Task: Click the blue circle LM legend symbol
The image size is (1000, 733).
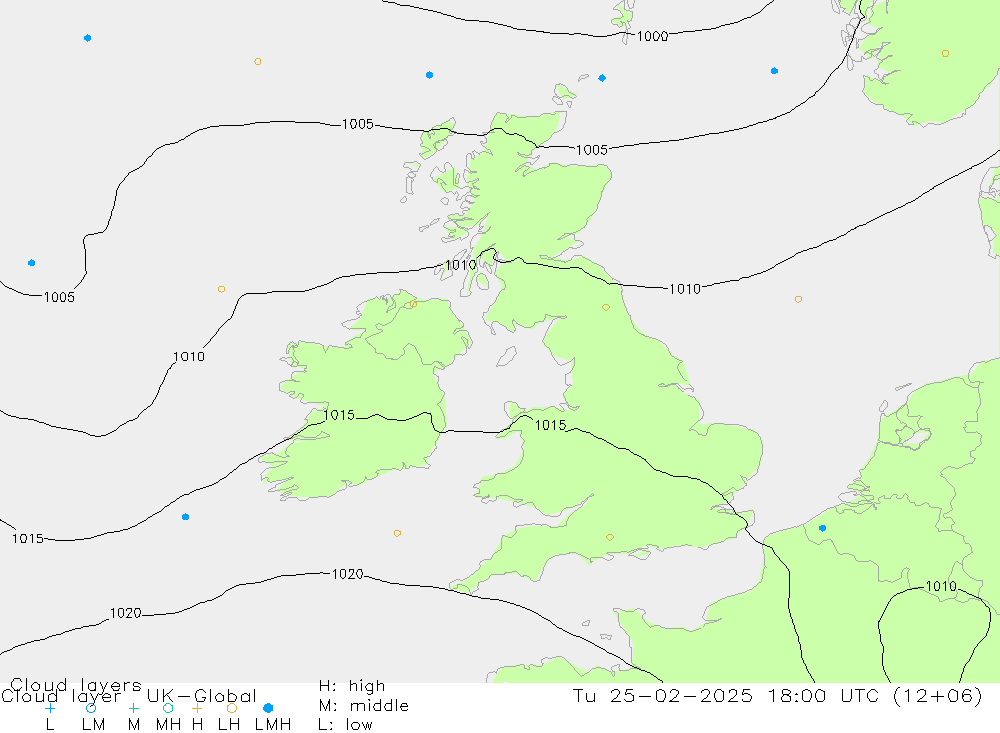Action: coord(91,708)
